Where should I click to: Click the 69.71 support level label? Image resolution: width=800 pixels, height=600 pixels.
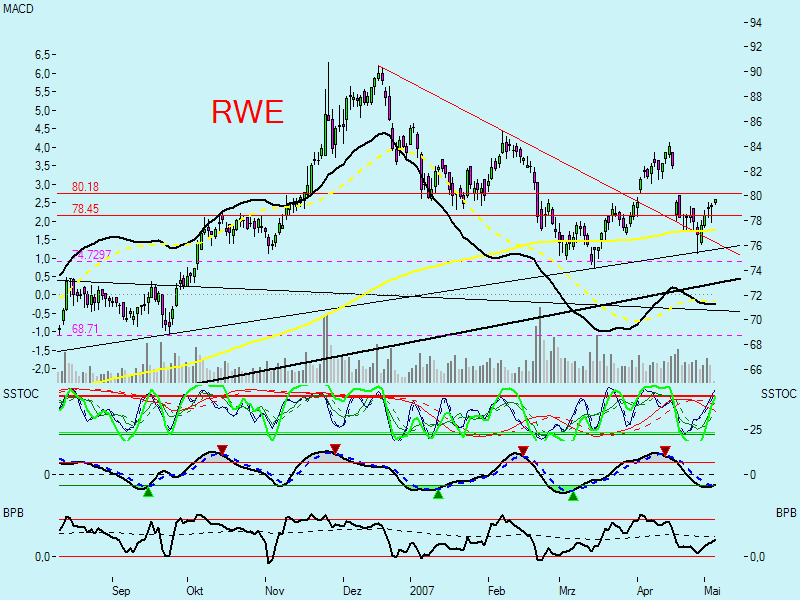tap(84, 328)
